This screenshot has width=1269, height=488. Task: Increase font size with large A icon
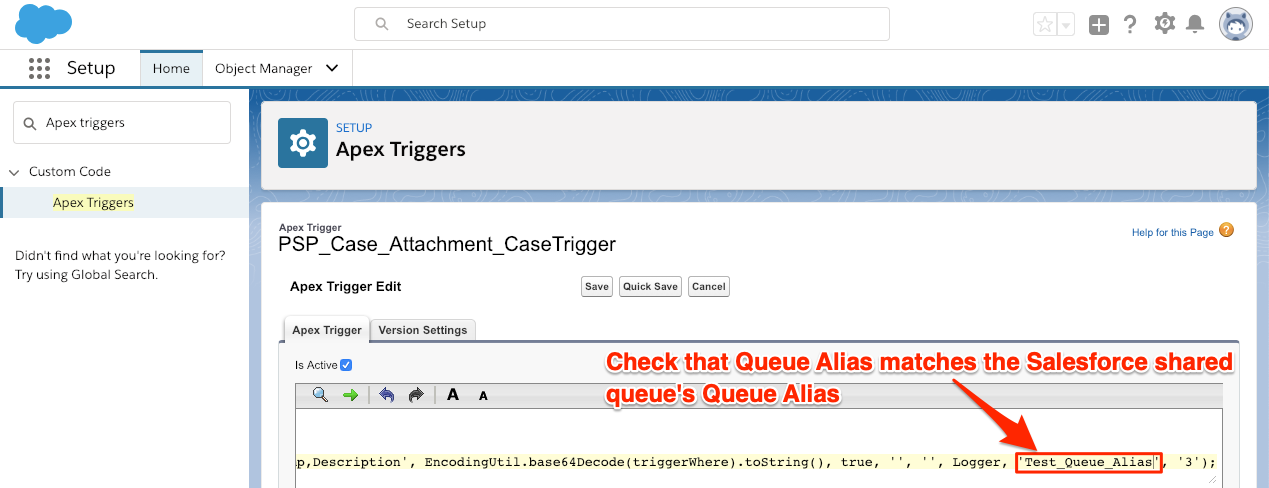click(453, 394)
